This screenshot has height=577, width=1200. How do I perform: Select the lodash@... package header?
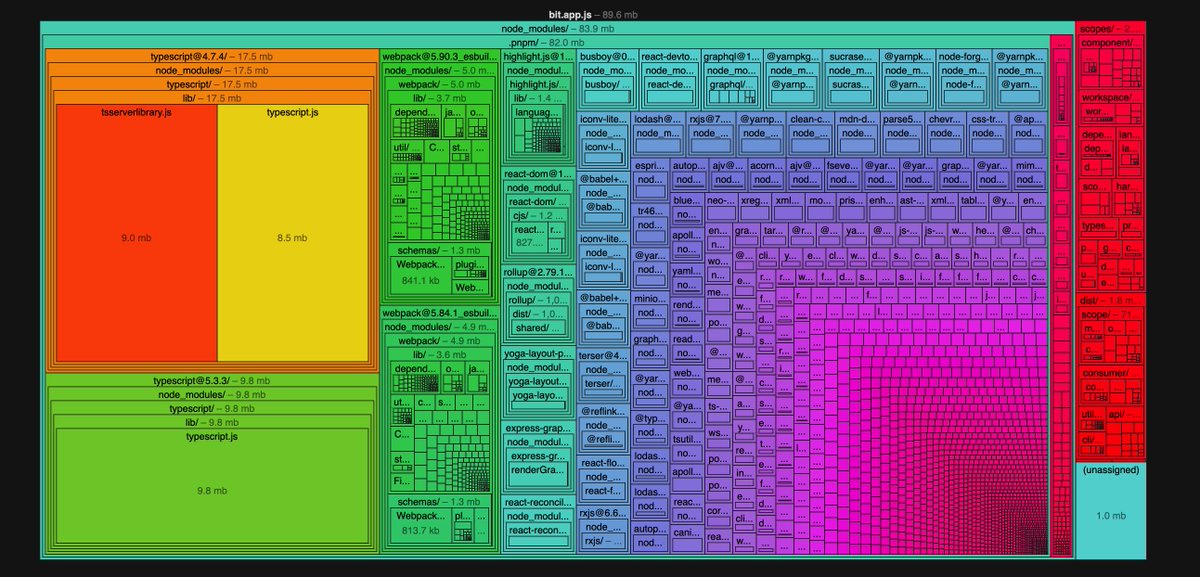pyautogui.click(x=657, y=119)
